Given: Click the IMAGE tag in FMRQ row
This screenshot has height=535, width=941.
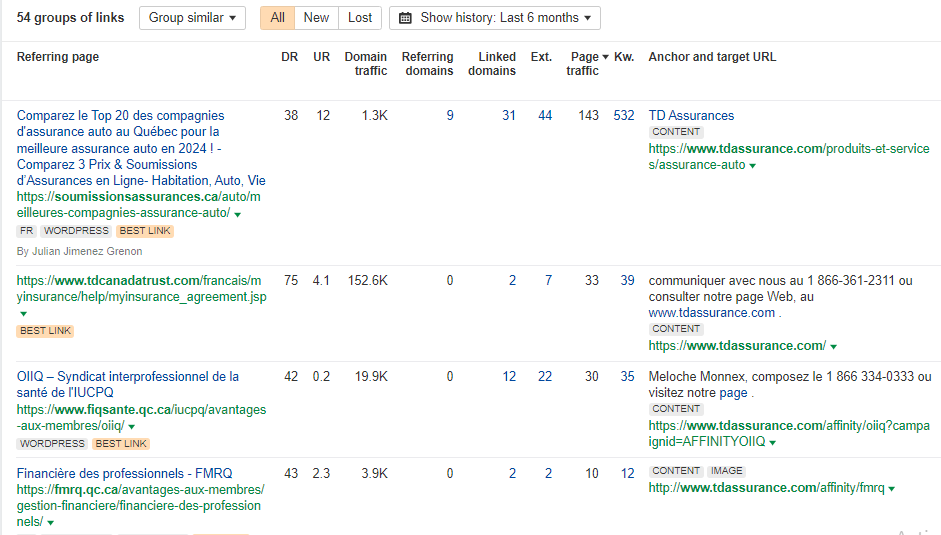Looking at the screenshot, I should (726, 471).
